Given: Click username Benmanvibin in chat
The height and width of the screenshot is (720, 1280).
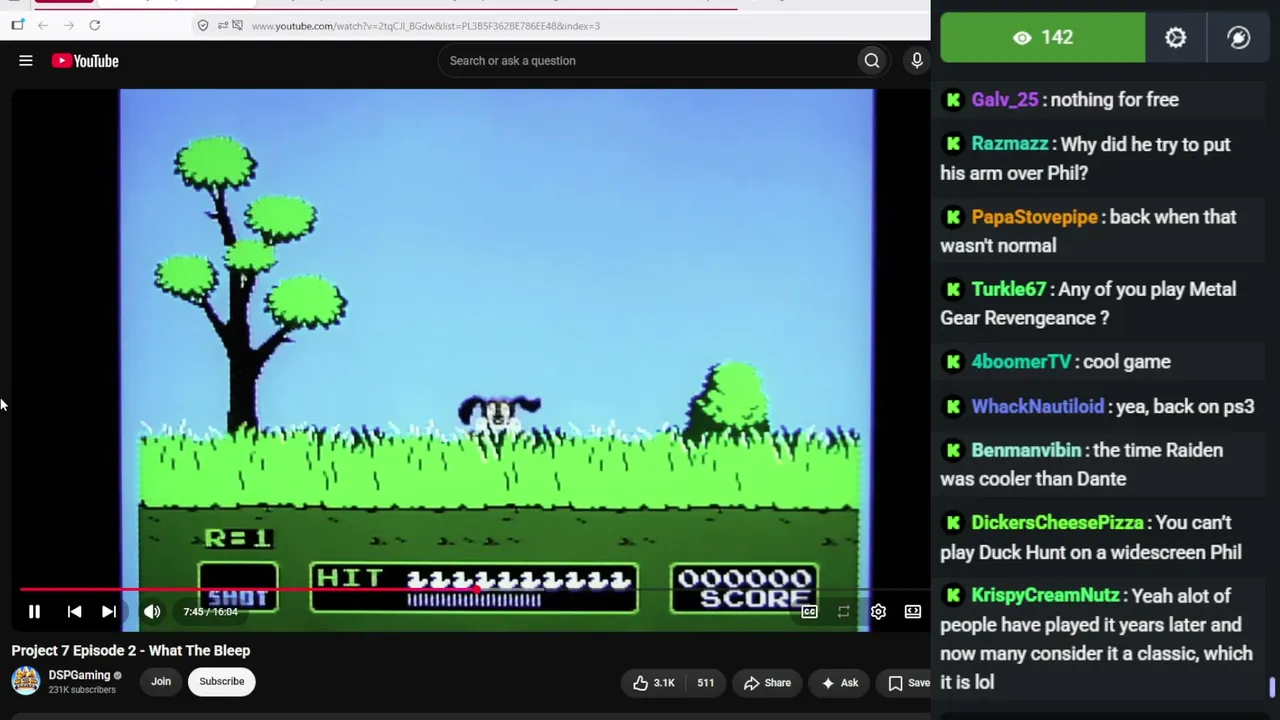Looking at the screenshot, I should [x=1026, y=450].
